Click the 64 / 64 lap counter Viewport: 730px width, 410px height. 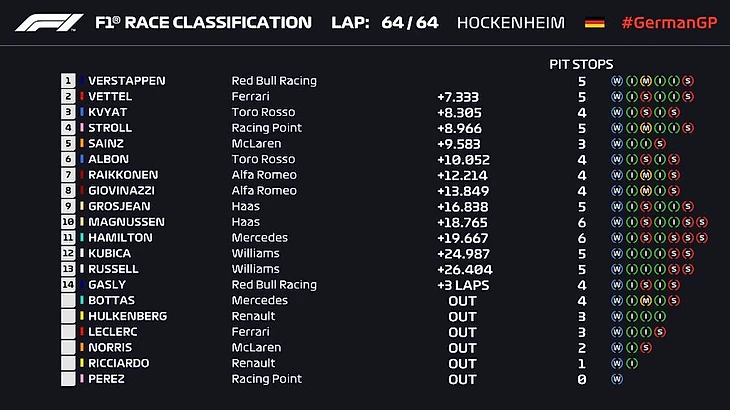pos(409,22)
